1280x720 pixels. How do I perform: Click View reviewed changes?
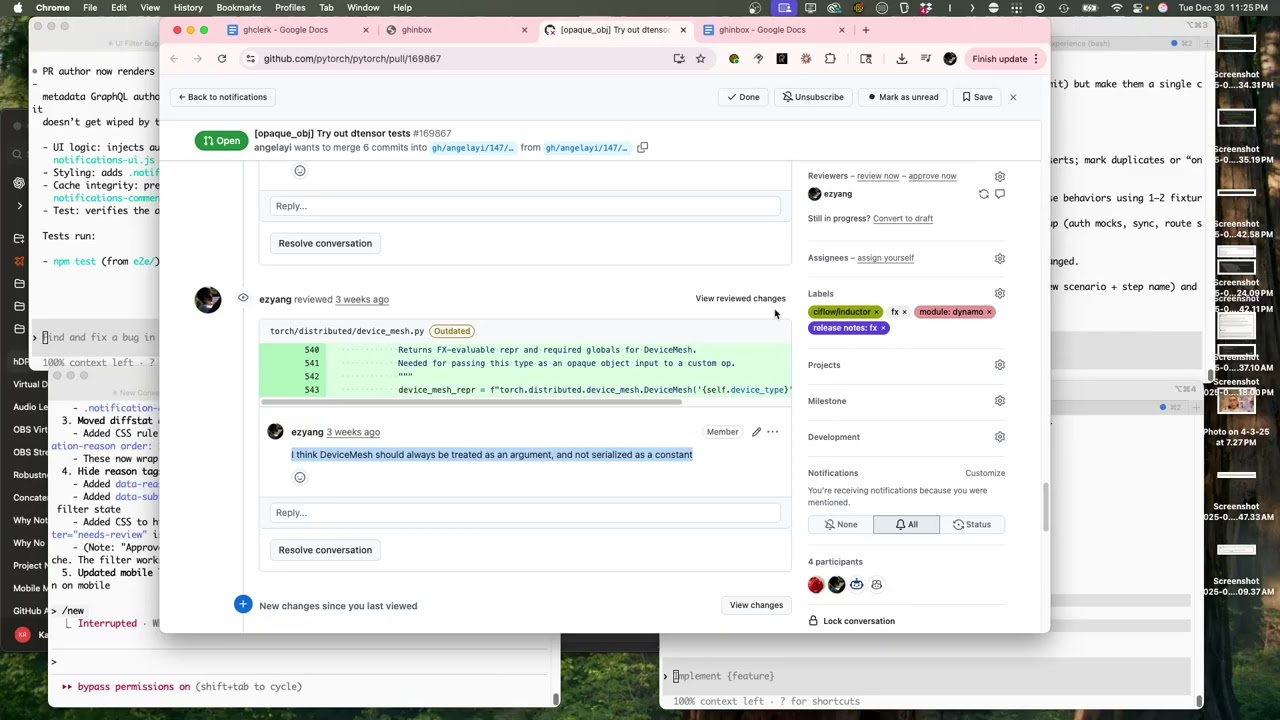point(740,298)
